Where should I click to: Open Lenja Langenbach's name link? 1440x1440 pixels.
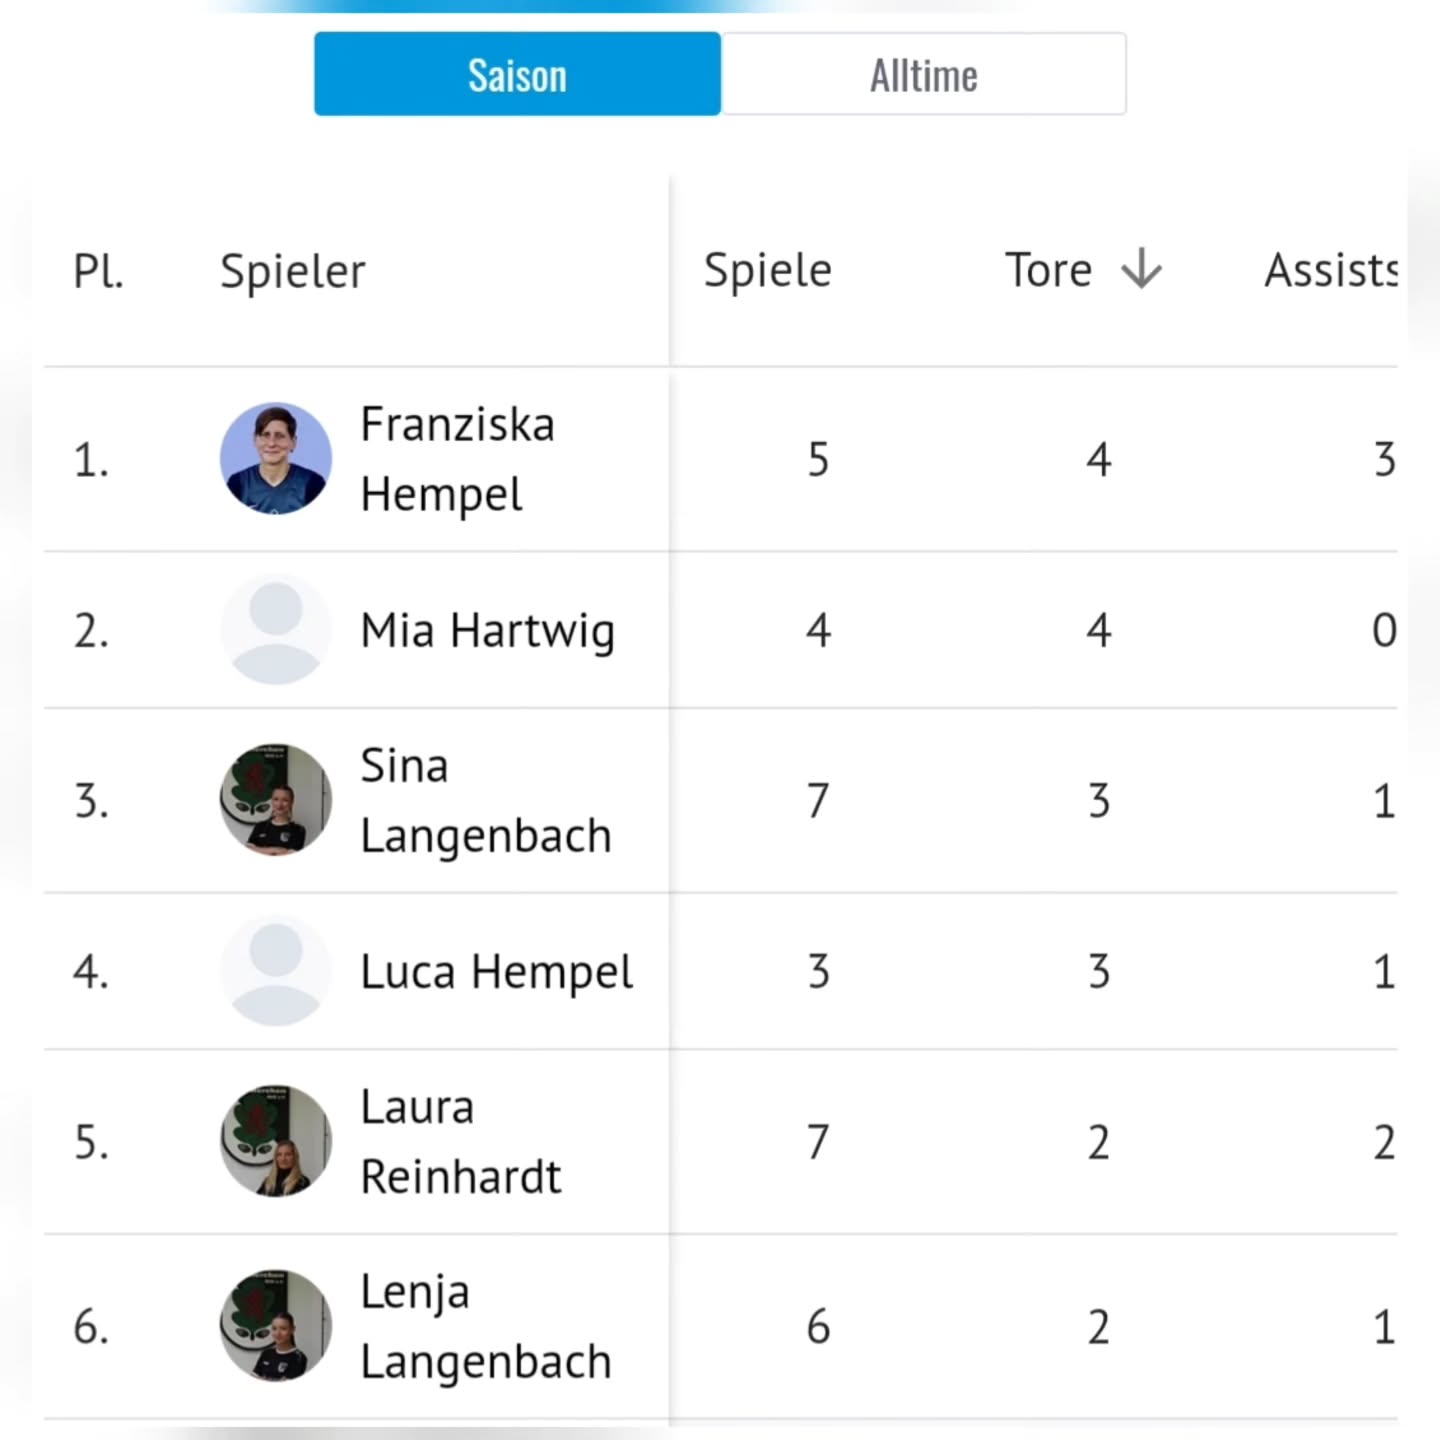pyautogui.click(x=485, y=1326)
